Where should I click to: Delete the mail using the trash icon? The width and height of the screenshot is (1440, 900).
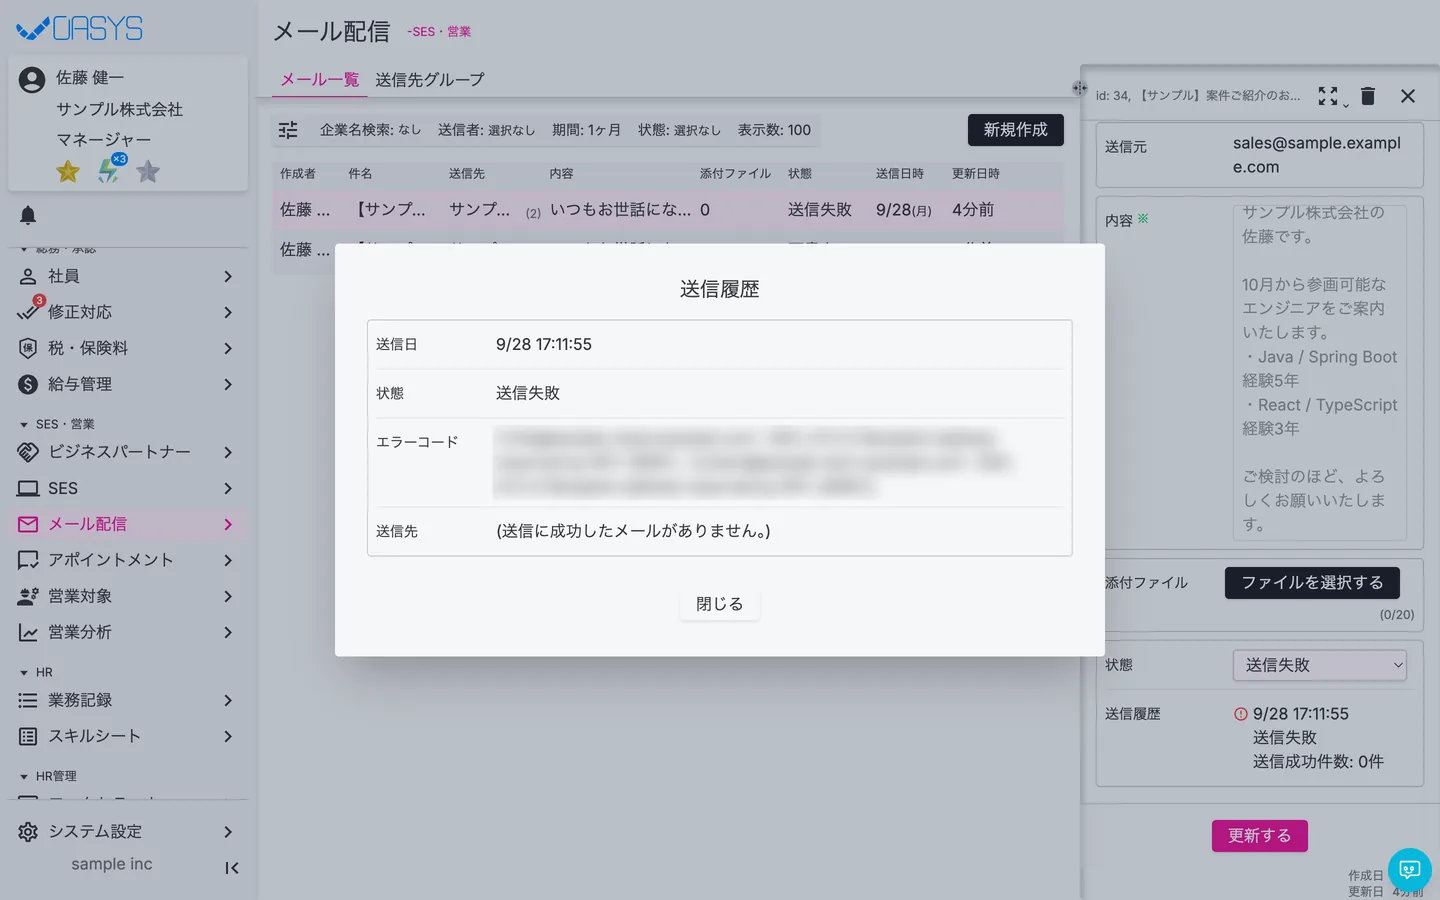1368,96
